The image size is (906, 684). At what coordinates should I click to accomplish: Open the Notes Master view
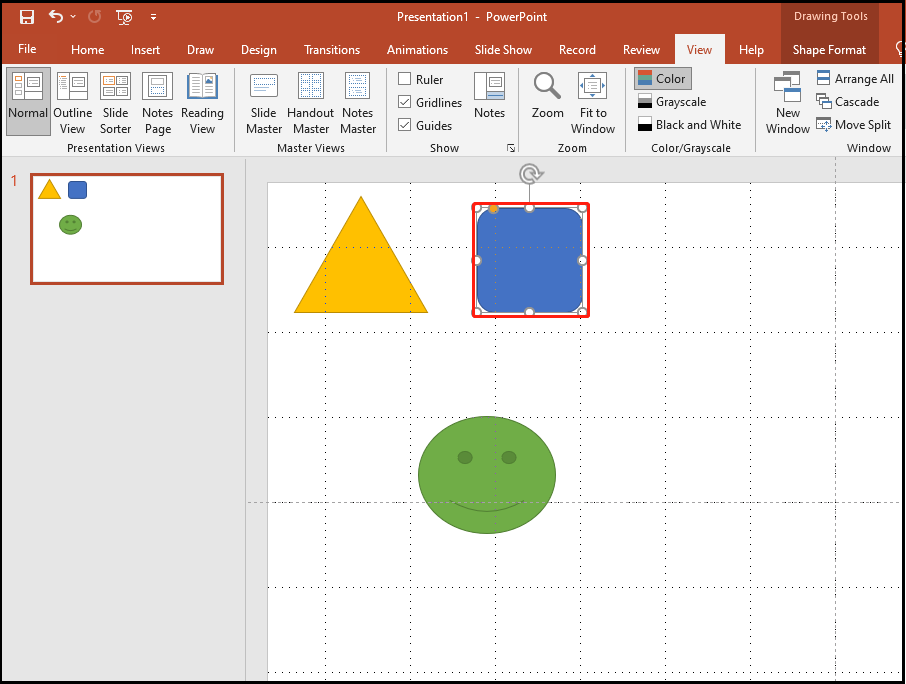coord(358,104)
